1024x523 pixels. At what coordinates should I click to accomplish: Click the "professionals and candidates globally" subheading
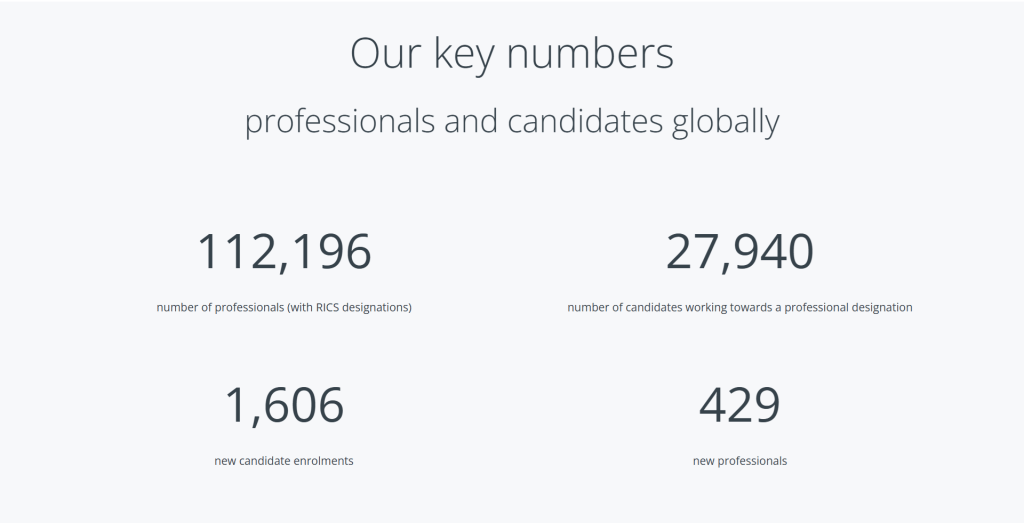point(511,121)
